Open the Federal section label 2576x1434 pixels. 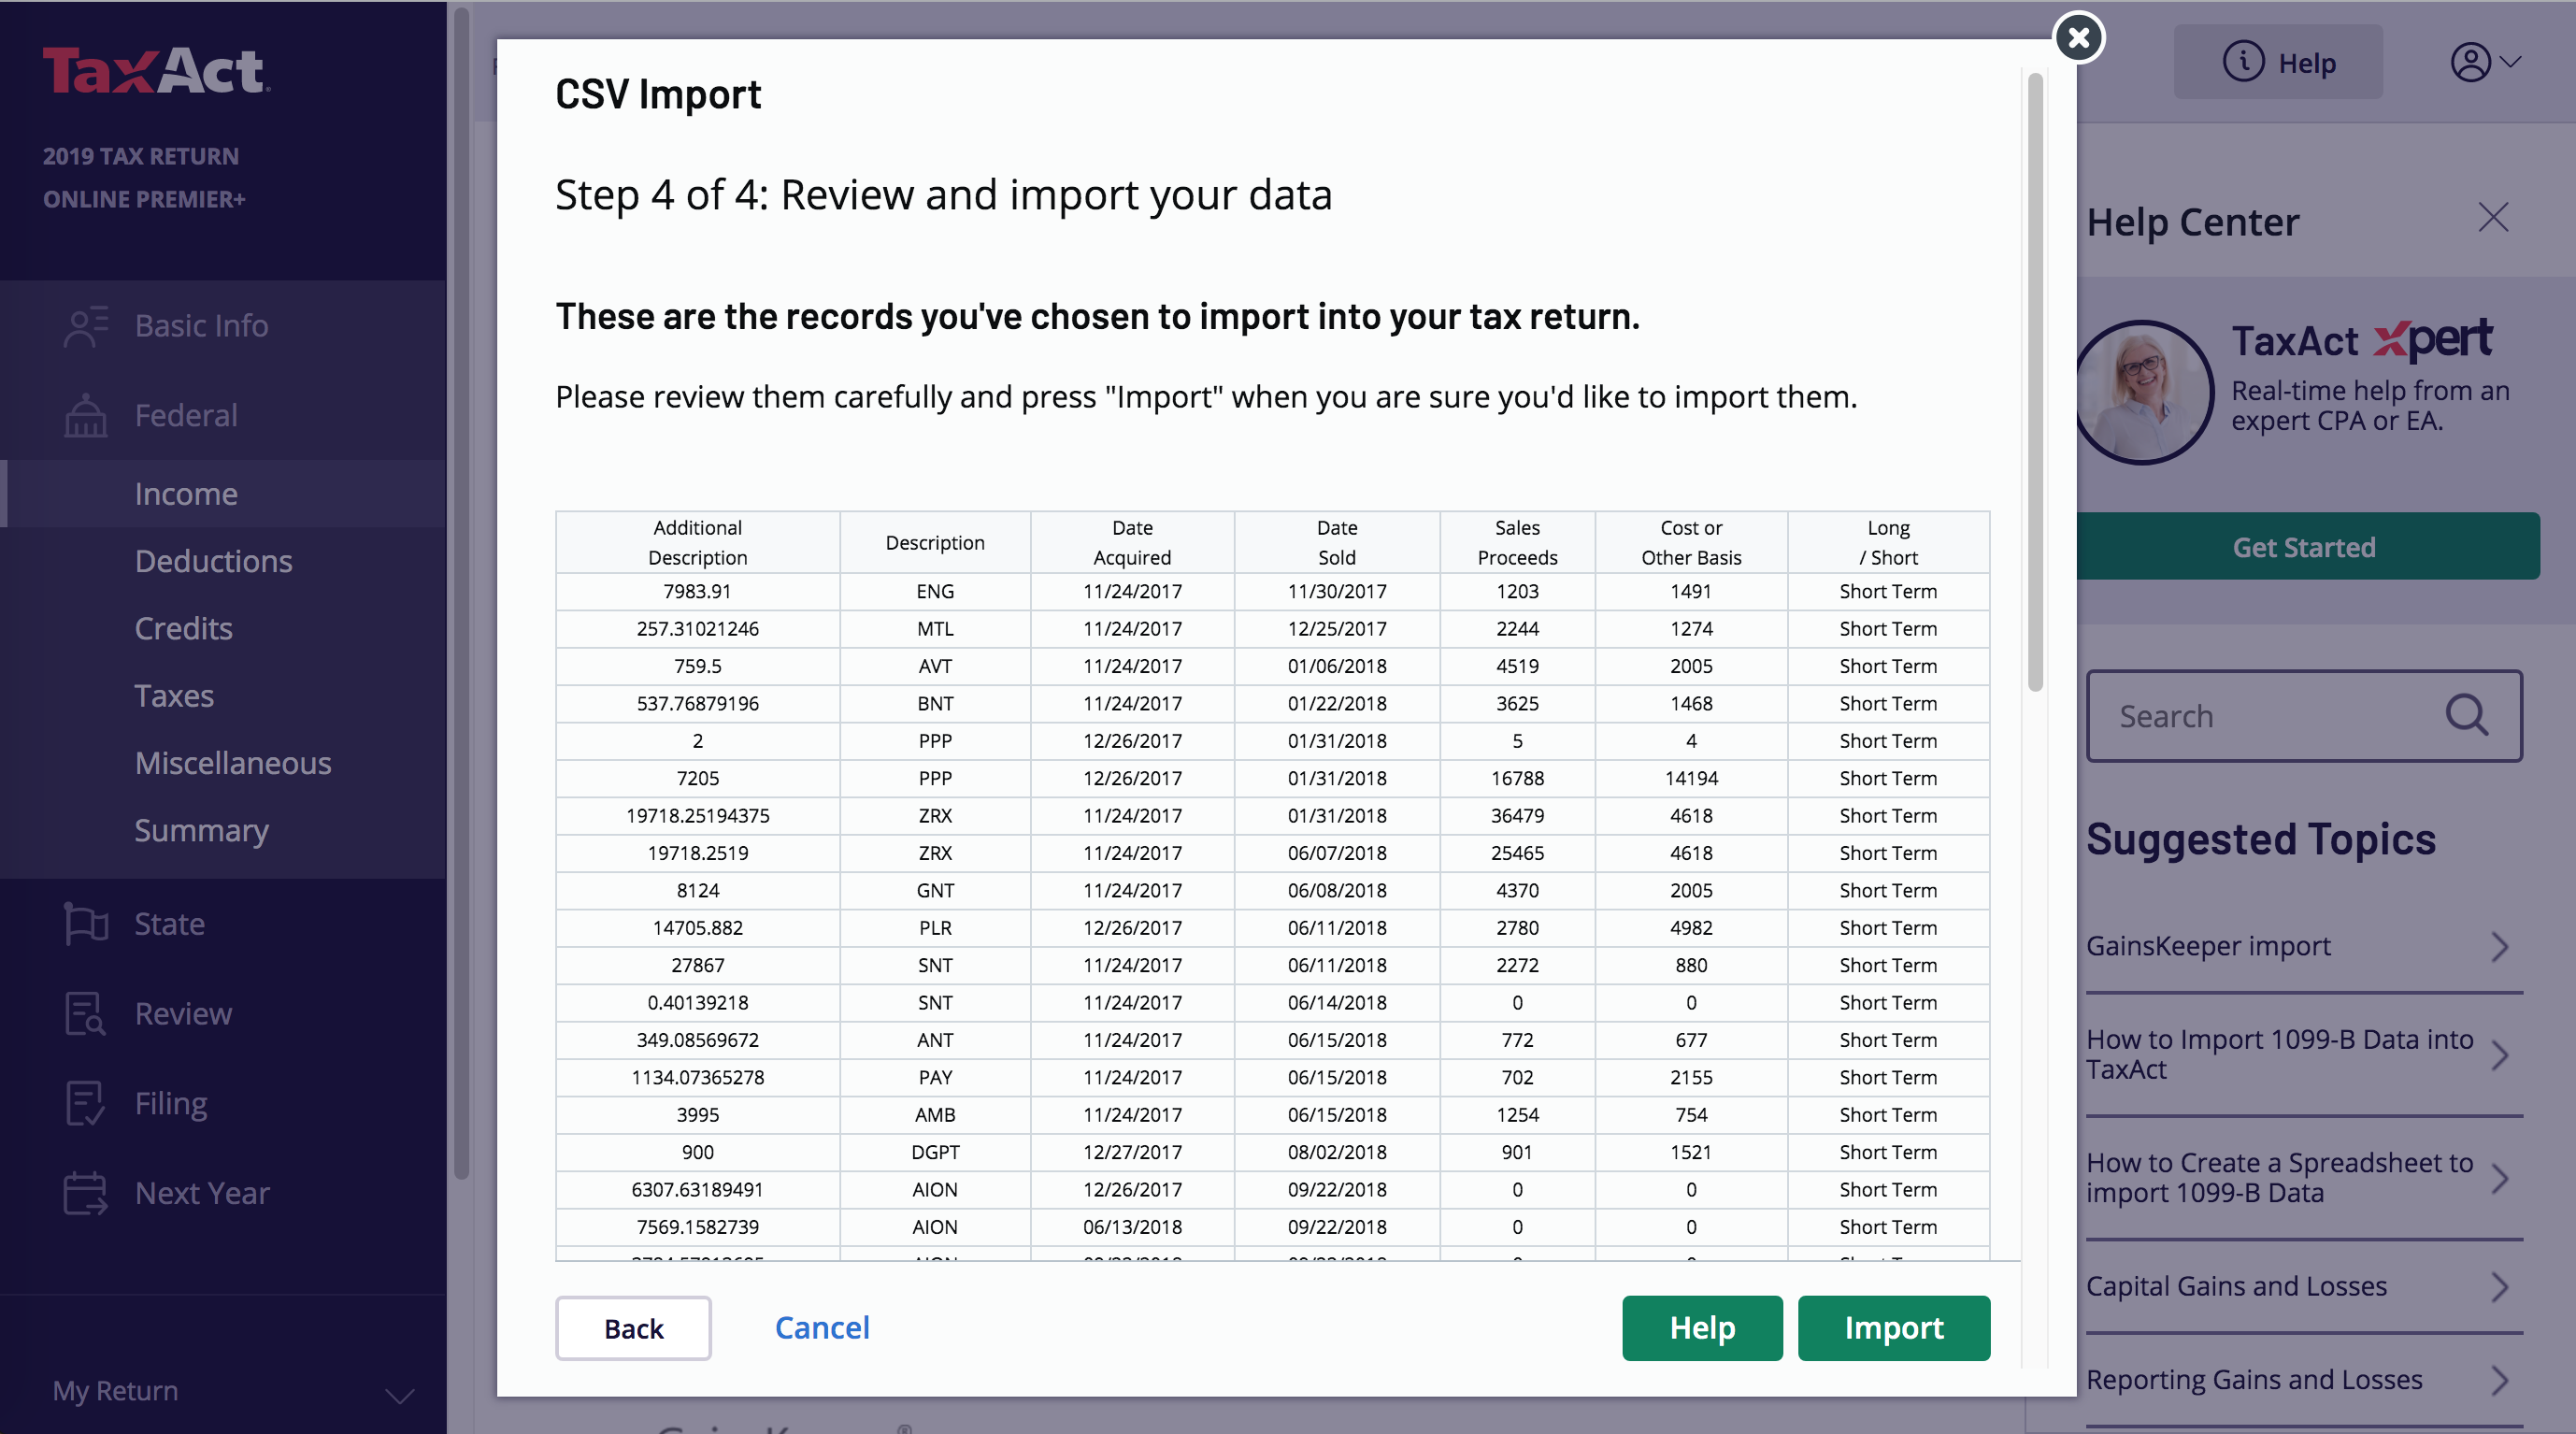coord(186,415)
